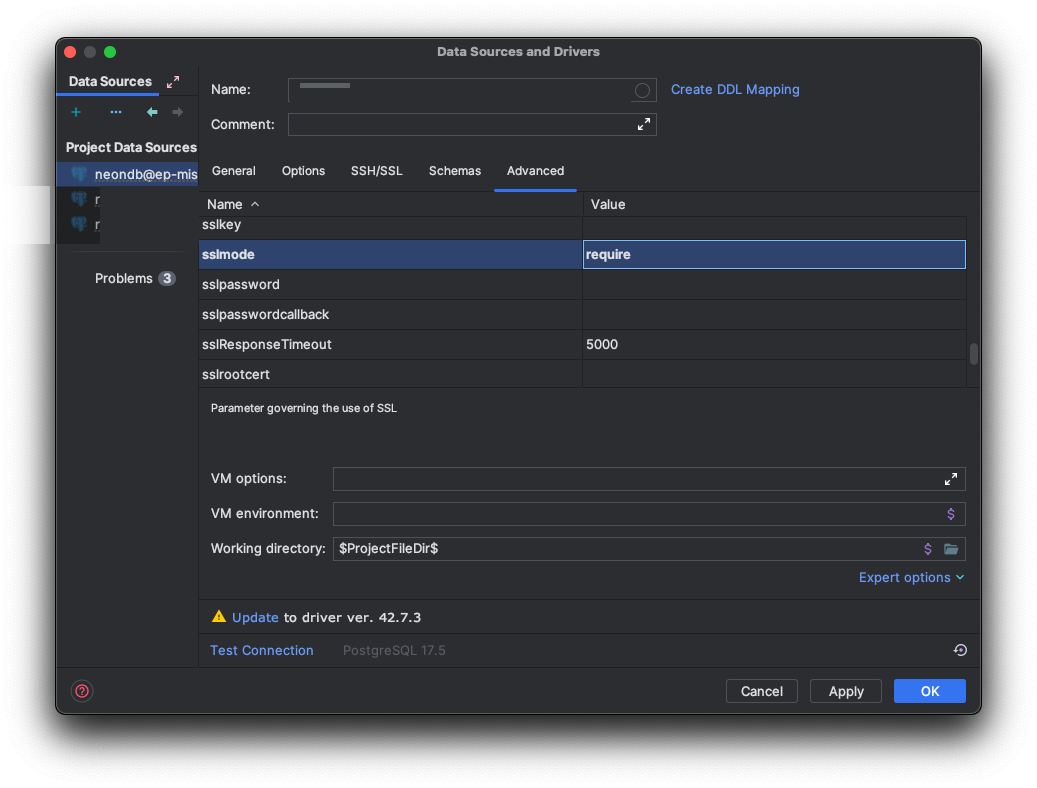Click the properties table scrollbar thumb
The width and height of the screenshot is (1037, 788).
974,353
